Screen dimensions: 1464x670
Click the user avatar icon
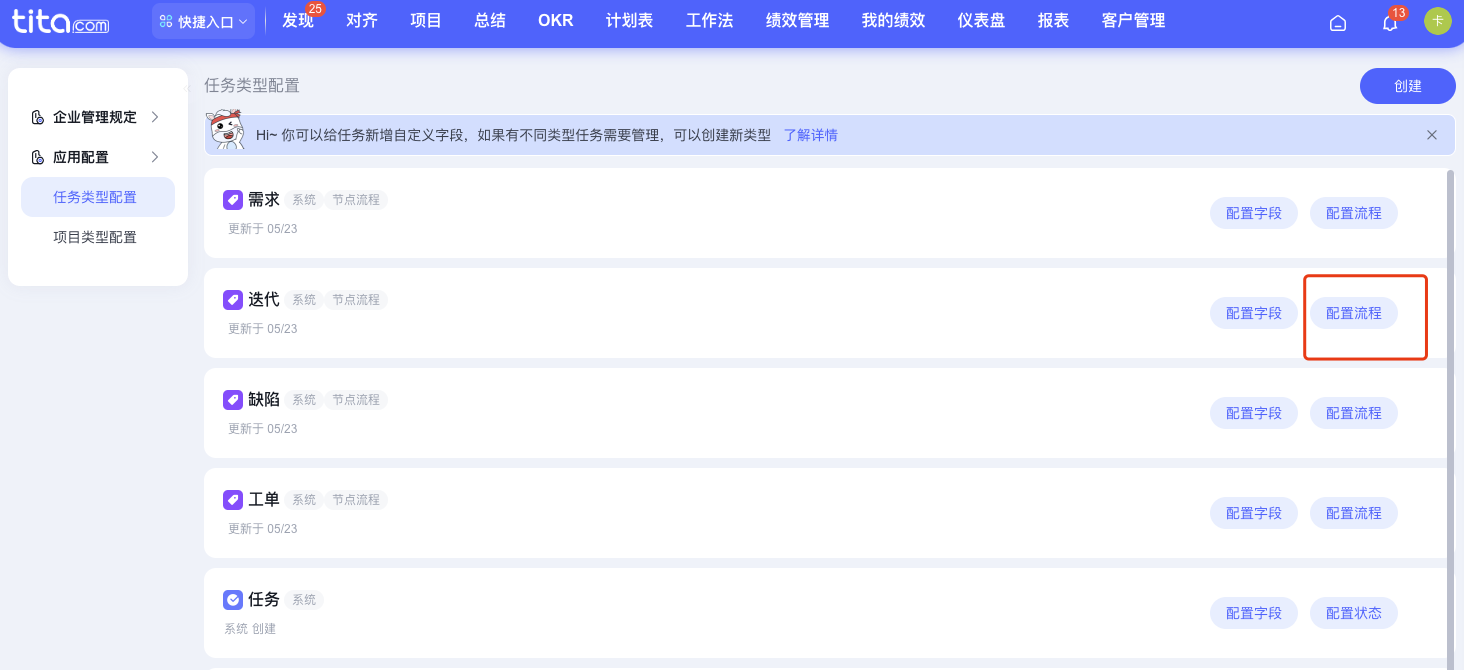[x=1437, y=21]
